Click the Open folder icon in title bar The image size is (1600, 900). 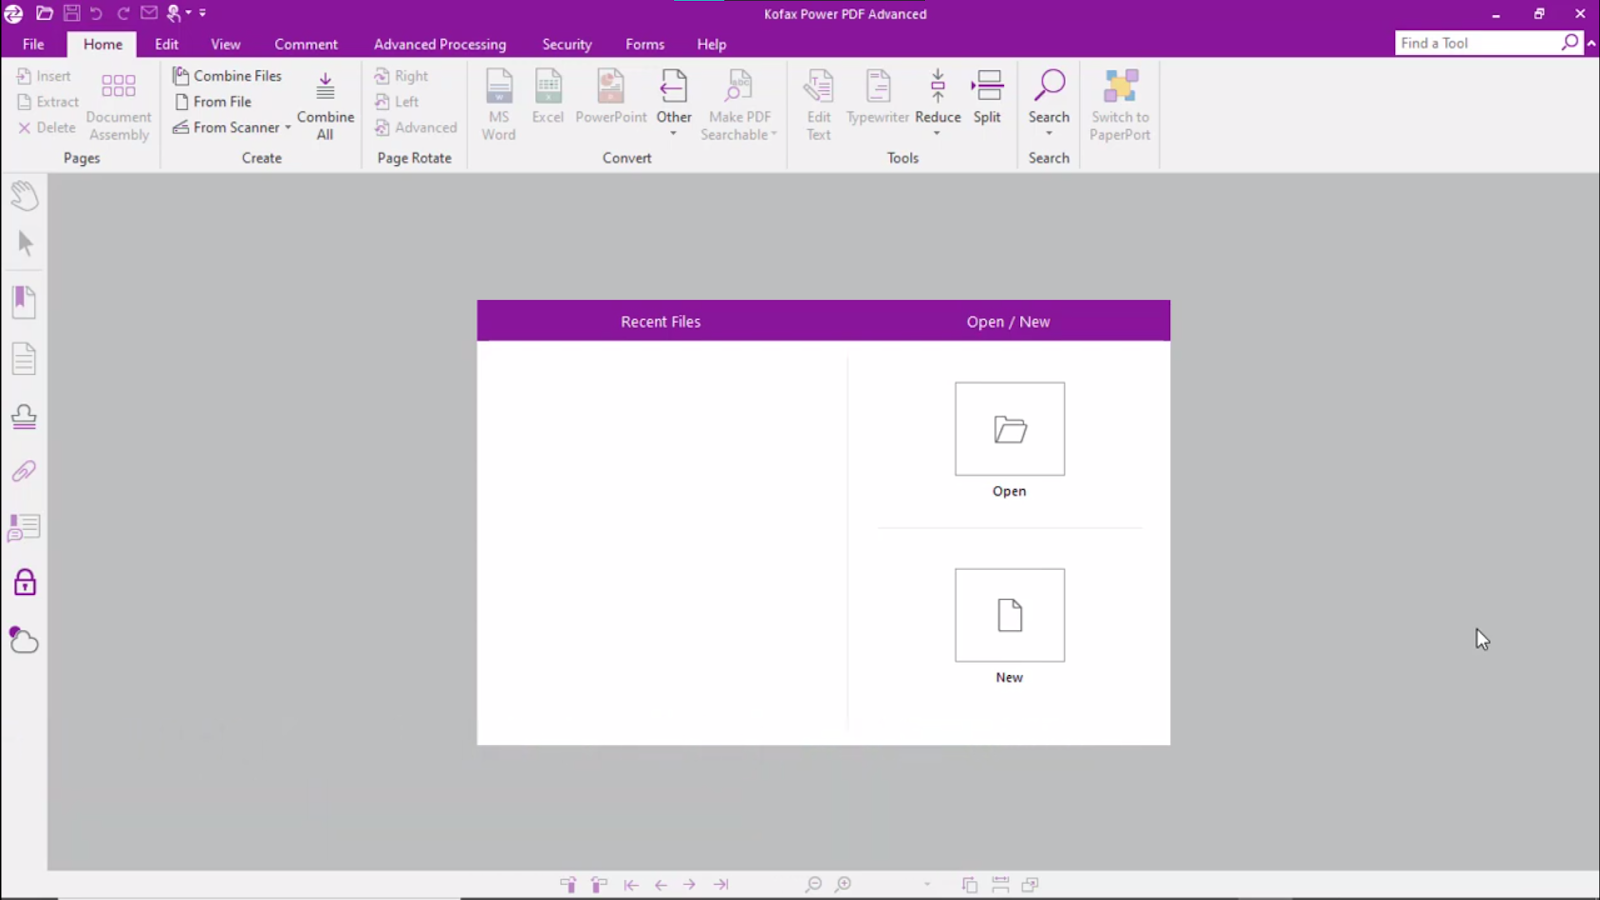44,13
